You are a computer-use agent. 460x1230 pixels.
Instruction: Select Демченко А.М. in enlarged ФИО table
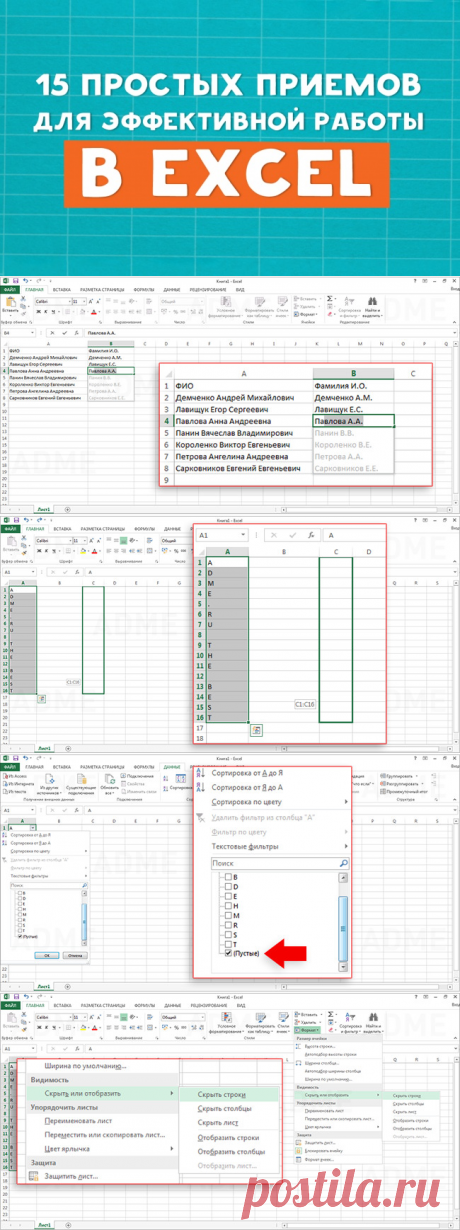(353, 397)
